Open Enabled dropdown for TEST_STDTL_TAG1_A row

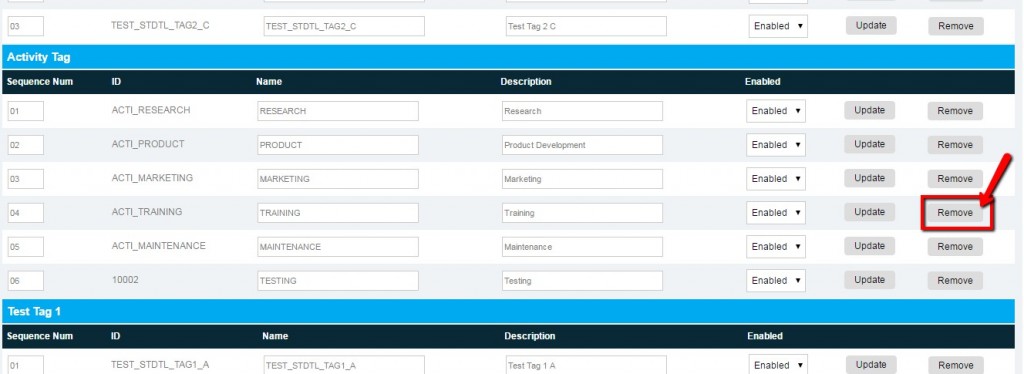778,365
